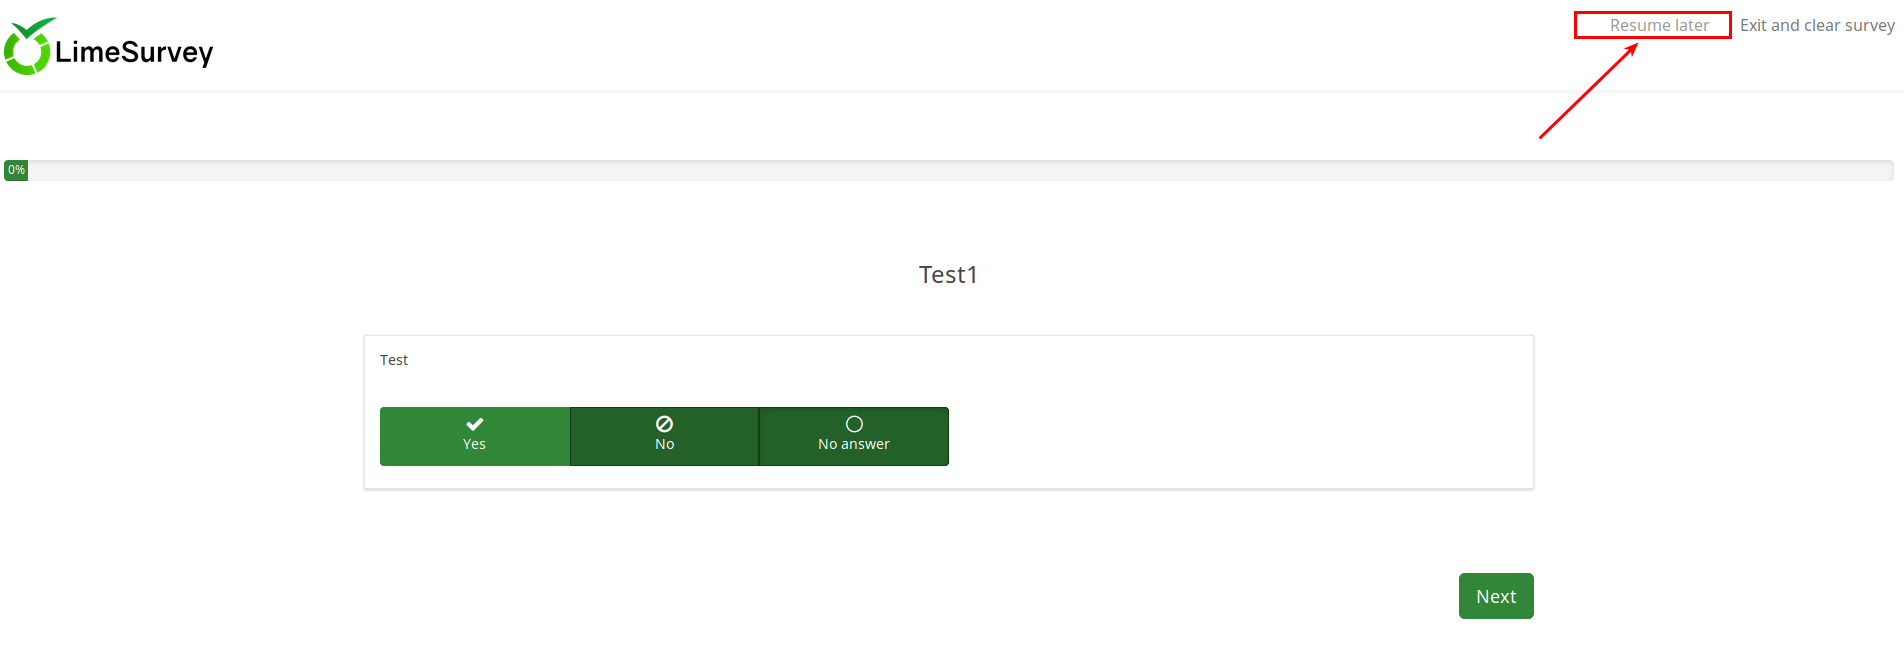Choose the "No answer" text label
Viewport: 1904px width, 670px height.
coord(854,445)
